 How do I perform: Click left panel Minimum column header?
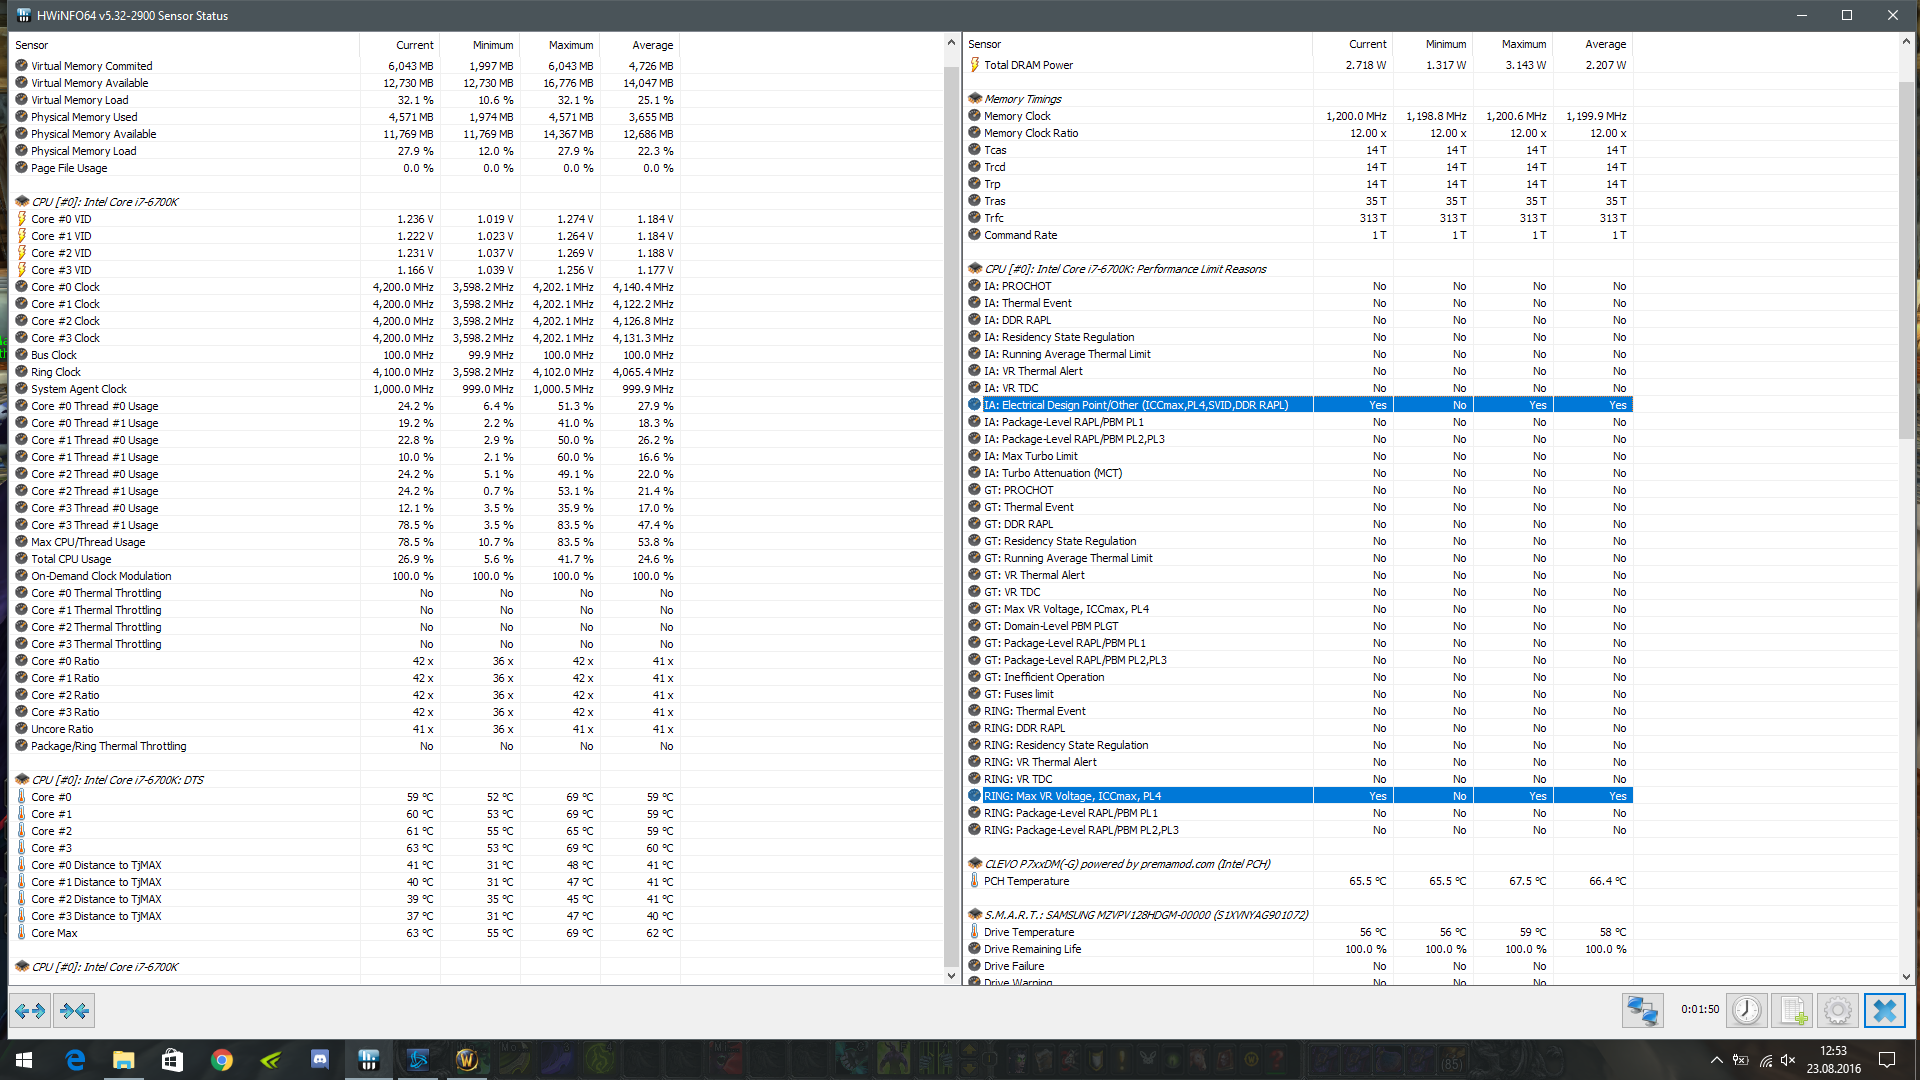click(x=480, y=45)
